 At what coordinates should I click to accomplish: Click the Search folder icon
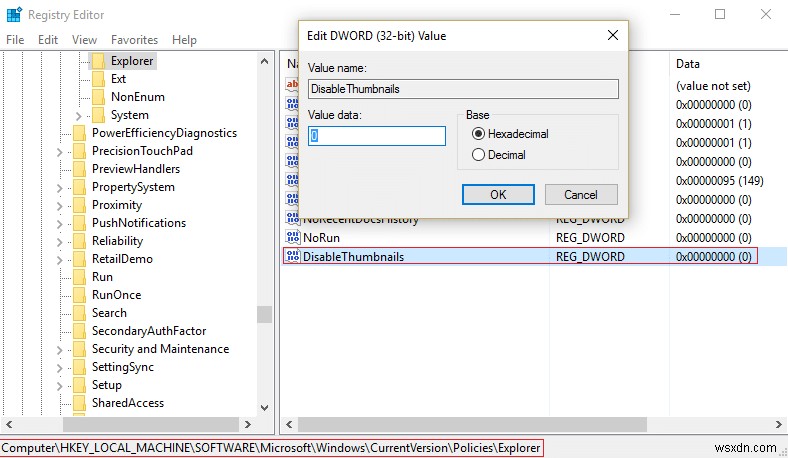[79, 313]
